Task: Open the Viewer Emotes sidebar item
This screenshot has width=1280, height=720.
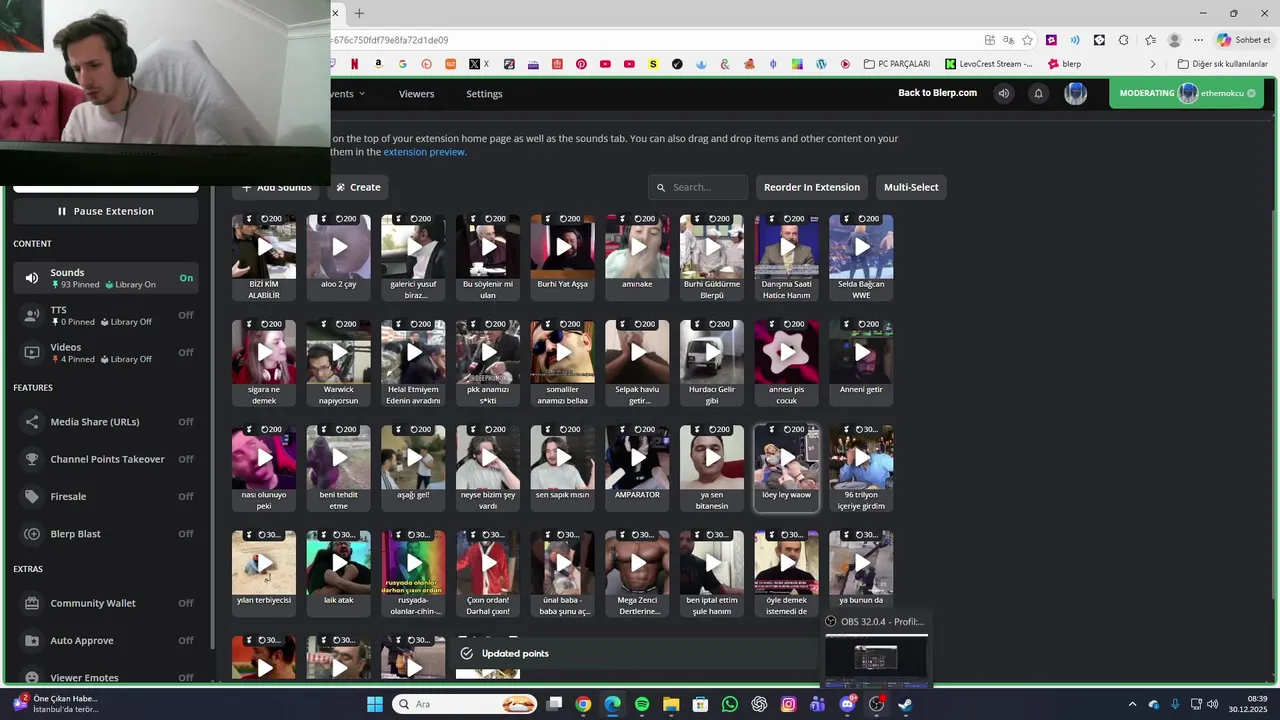Action: [x=106, y=677]
